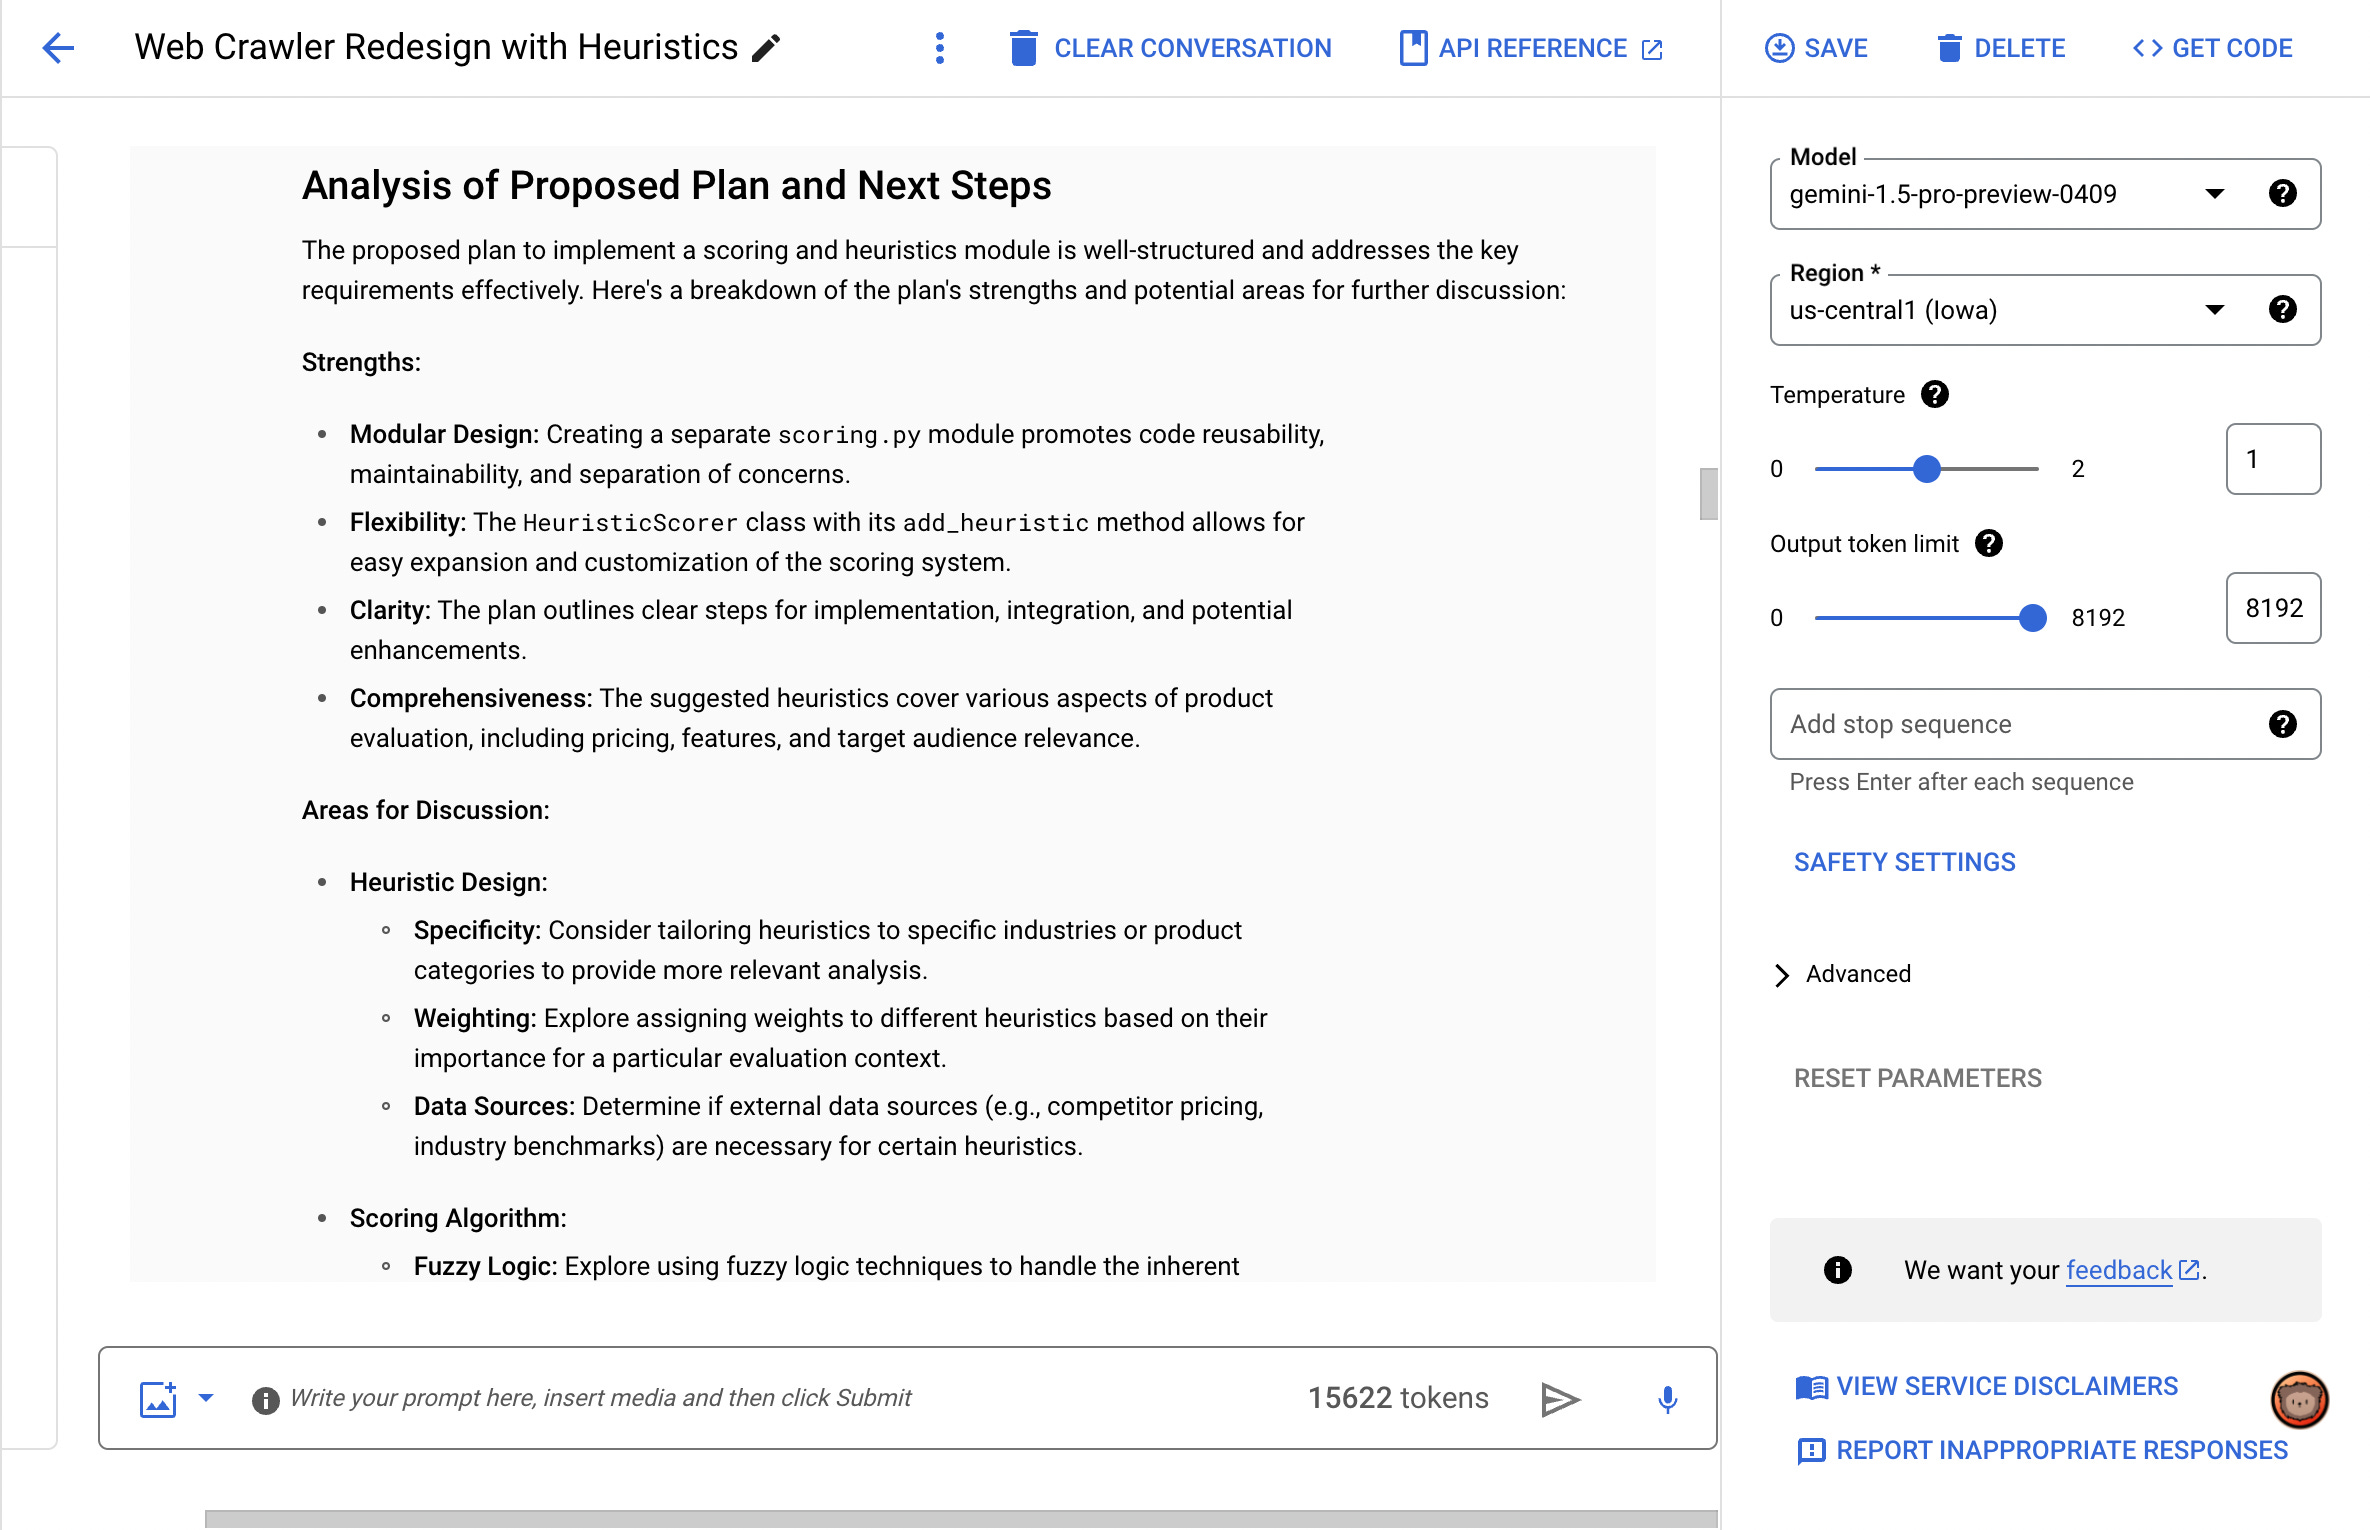Submit prompt with the send arrow icon
Screen dimensions: 2370x1530
(x=1561, y=1399)
